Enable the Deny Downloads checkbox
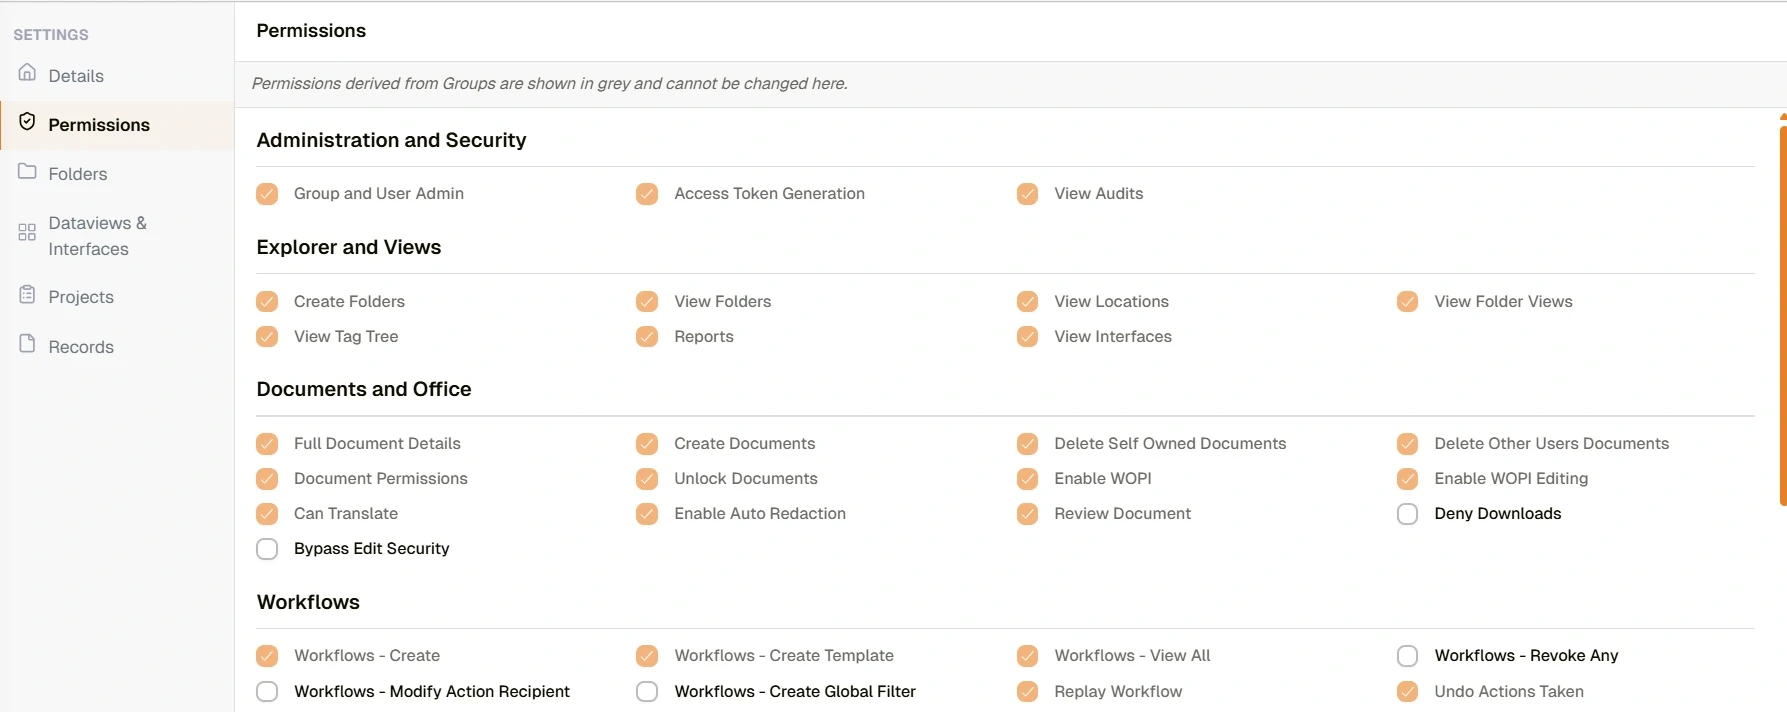Image resolution: width=1787 pixels, height=712 pixels. point(1407,514)
